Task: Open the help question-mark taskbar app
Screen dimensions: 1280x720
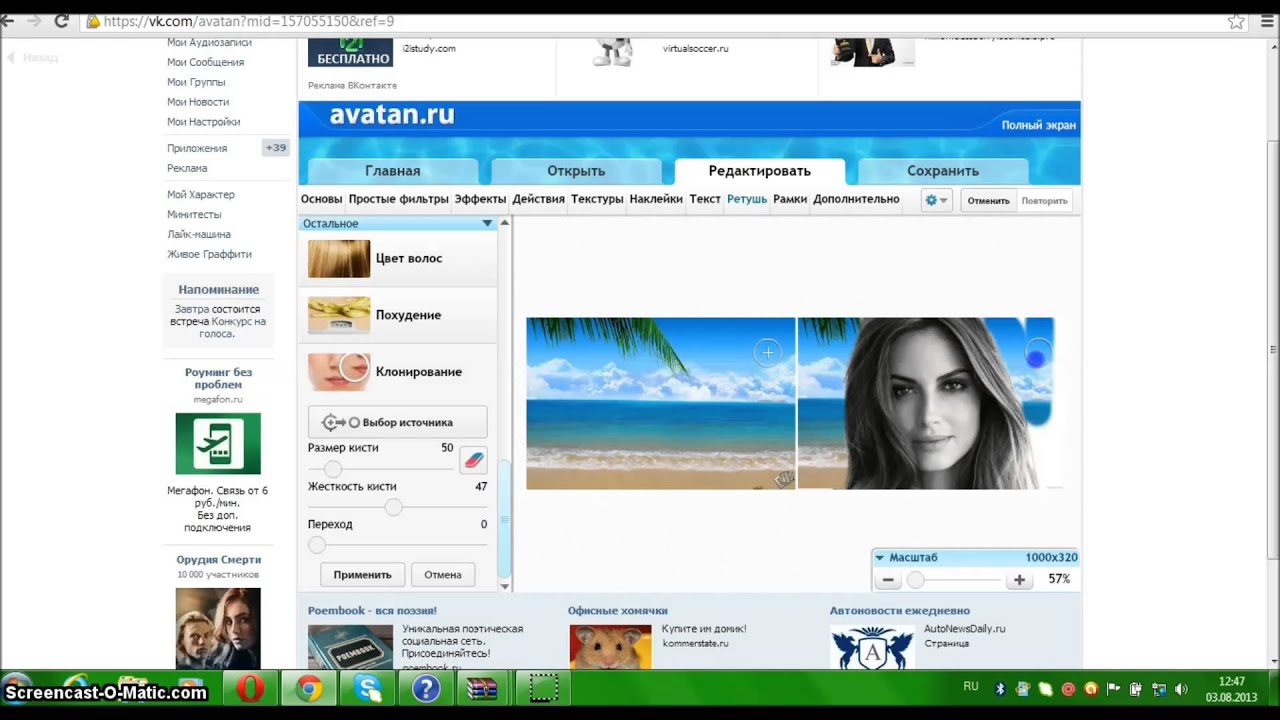Action: pyautogui.click(x=426, y=689)
